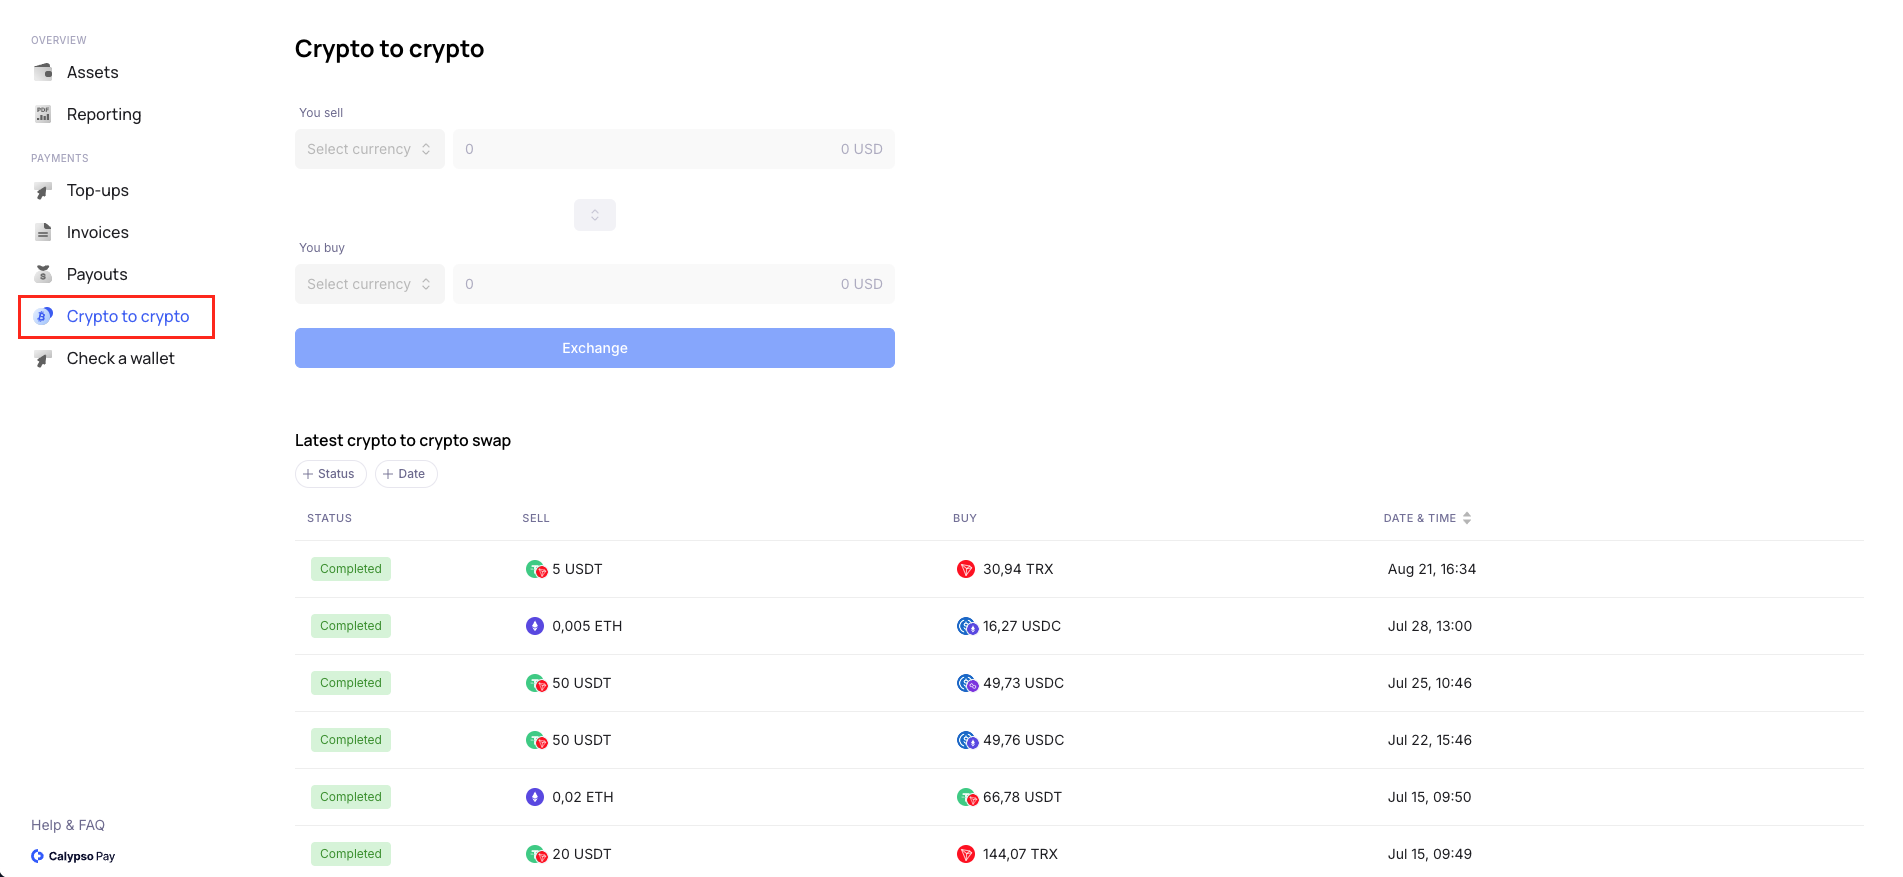Image resolution: width=1903 pixels, height=877 pixels.
Task: Click the Check a wallet icon
Action: [x=43, y=358]
